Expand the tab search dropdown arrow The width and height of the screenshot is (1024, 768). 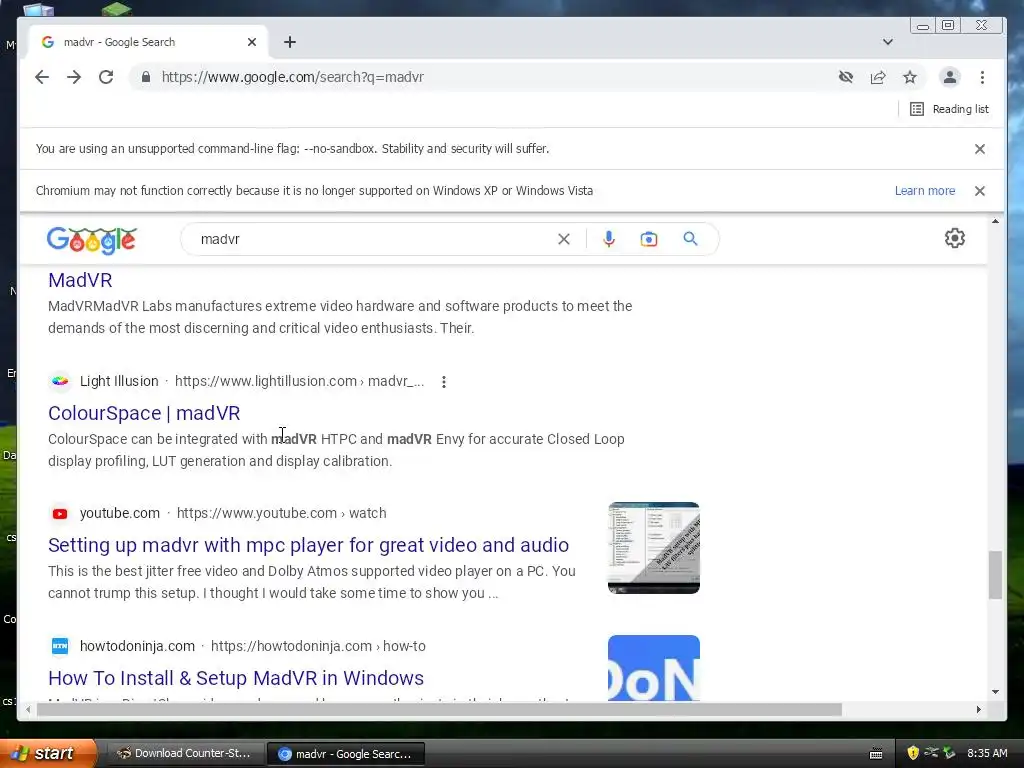point(888,42)
